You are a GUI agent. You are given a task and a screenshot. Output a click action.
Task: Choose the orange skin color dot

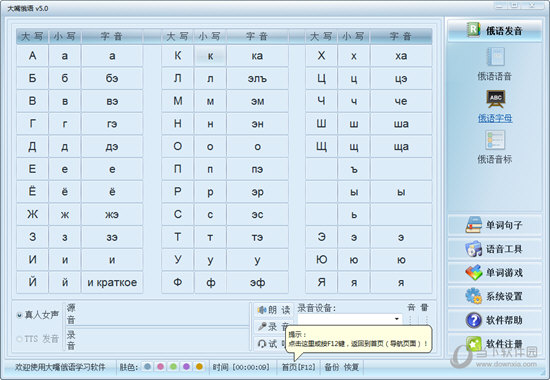click(x=199, y=367)
